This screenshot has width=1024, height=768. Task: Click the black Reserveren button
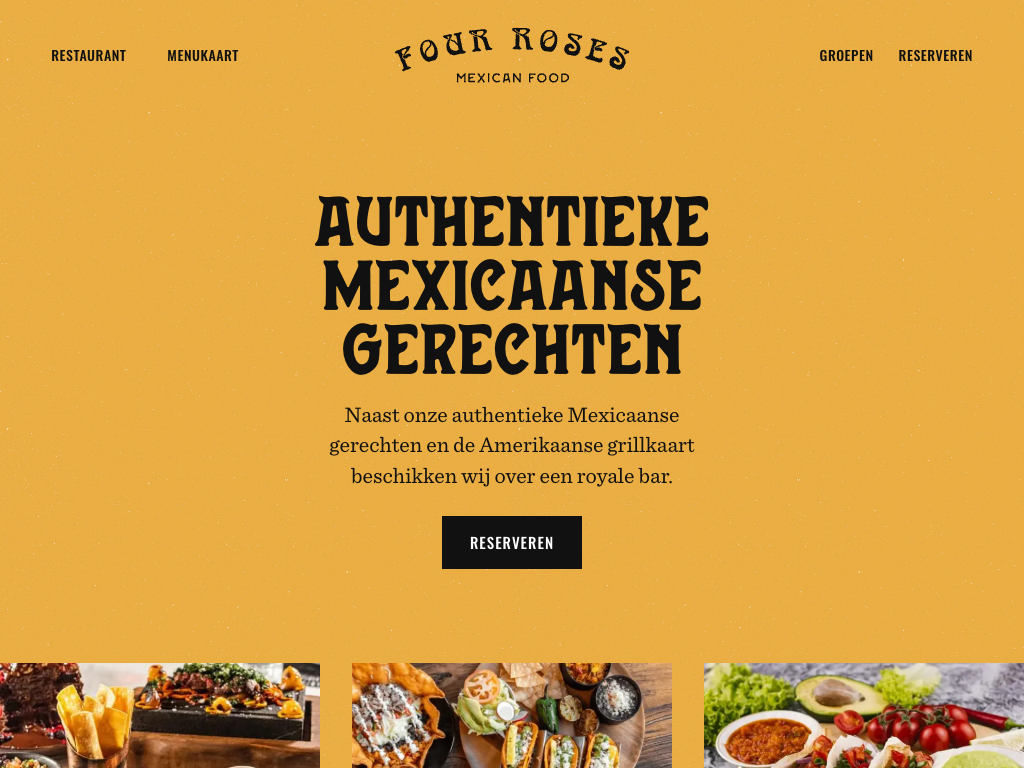tap(512, 543)
